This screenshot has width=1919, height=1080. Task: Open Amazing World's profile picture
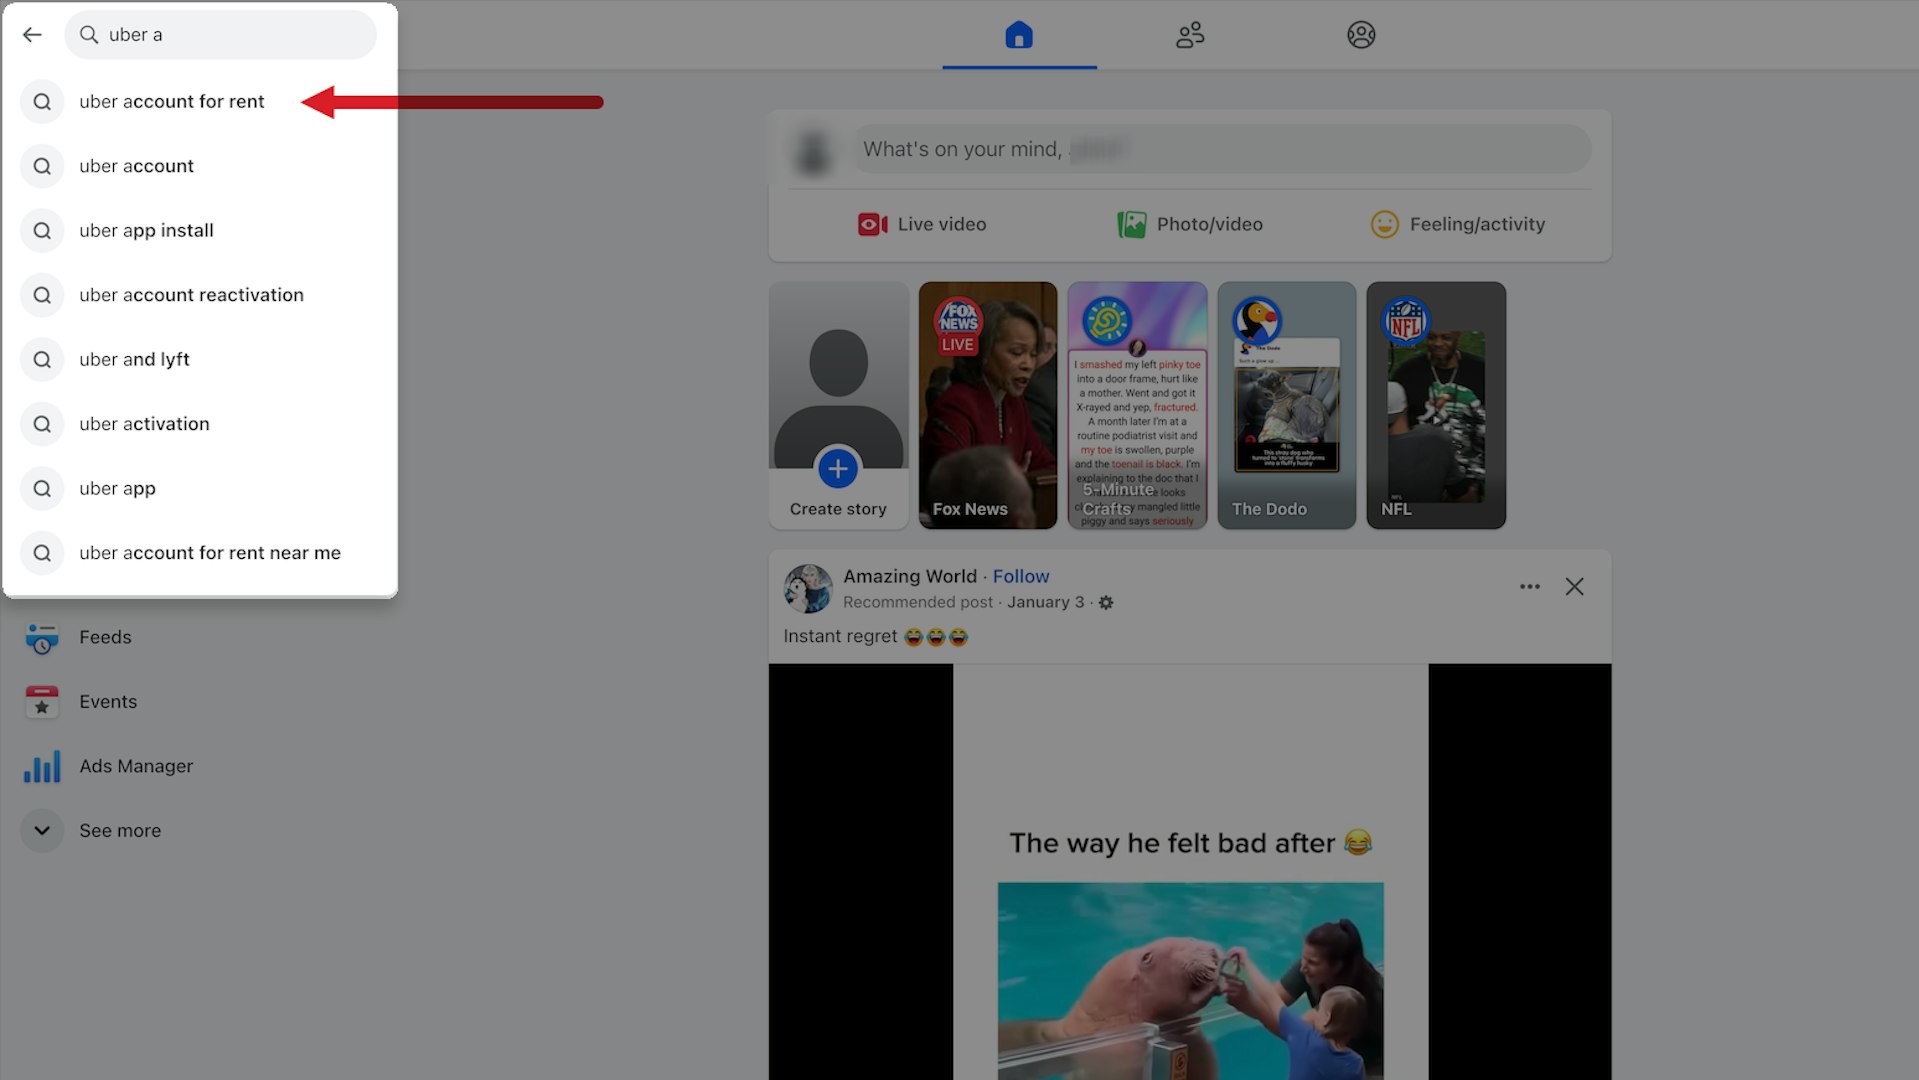[x=808, y=588]
